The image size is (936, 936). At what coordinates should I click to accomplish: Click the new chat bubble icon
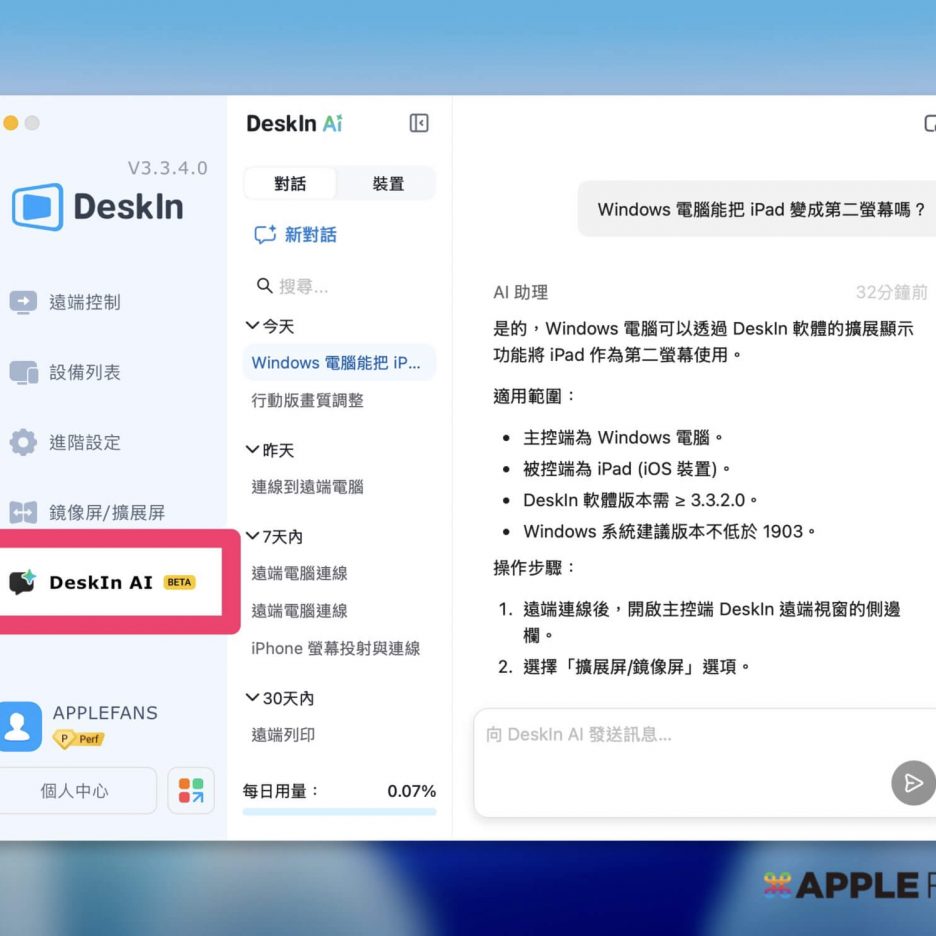265,235
